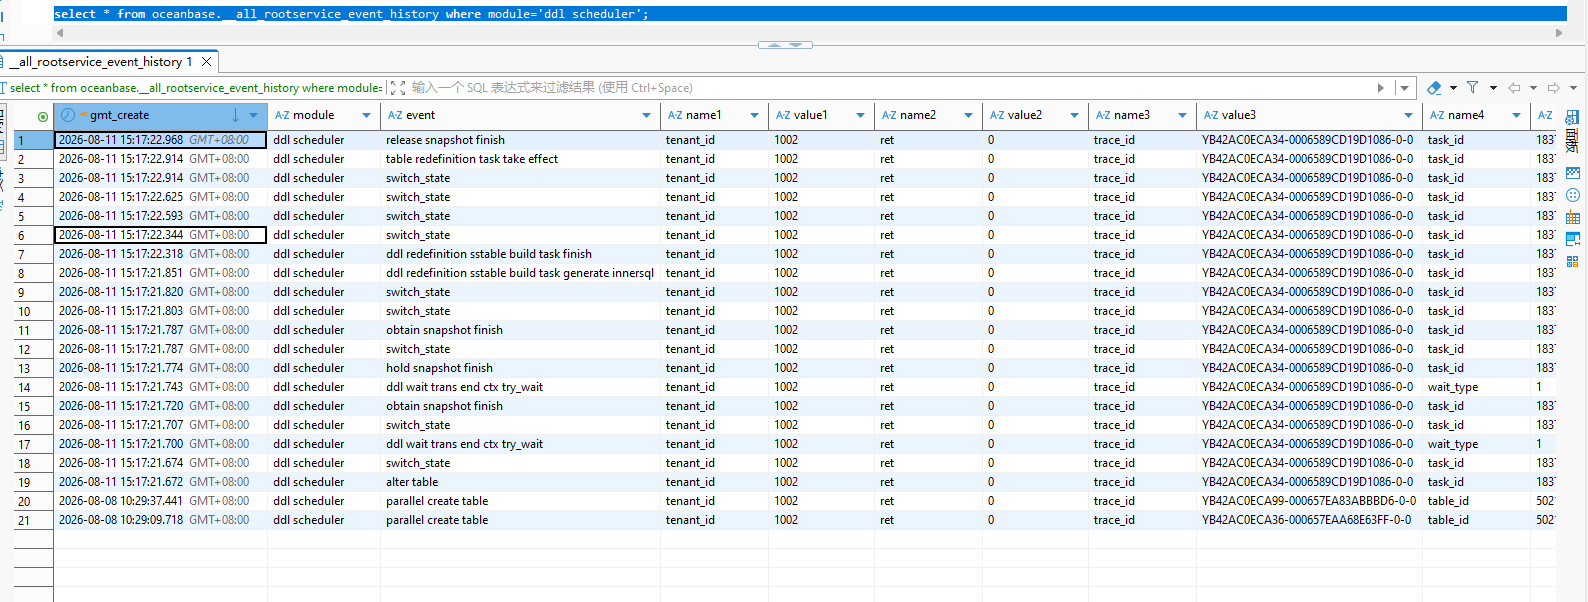Viewport: 1588px width, 602px height.
Task: Click the green select-all corner icon
Action: tap(42, 116)
